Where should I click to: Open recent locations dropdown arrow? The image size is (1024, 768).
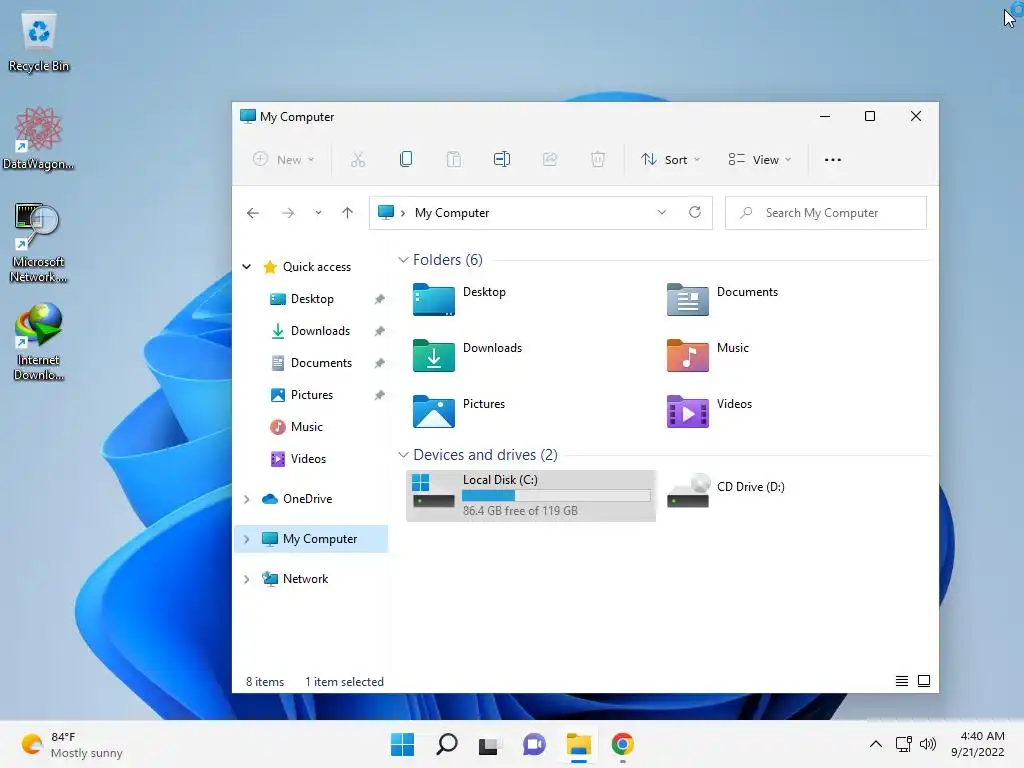[x=318, y=213]
